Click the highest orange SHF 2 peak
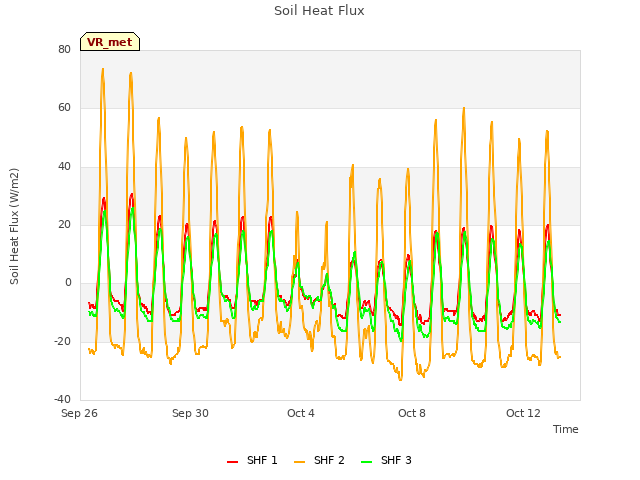 click(x=103, y=69)
